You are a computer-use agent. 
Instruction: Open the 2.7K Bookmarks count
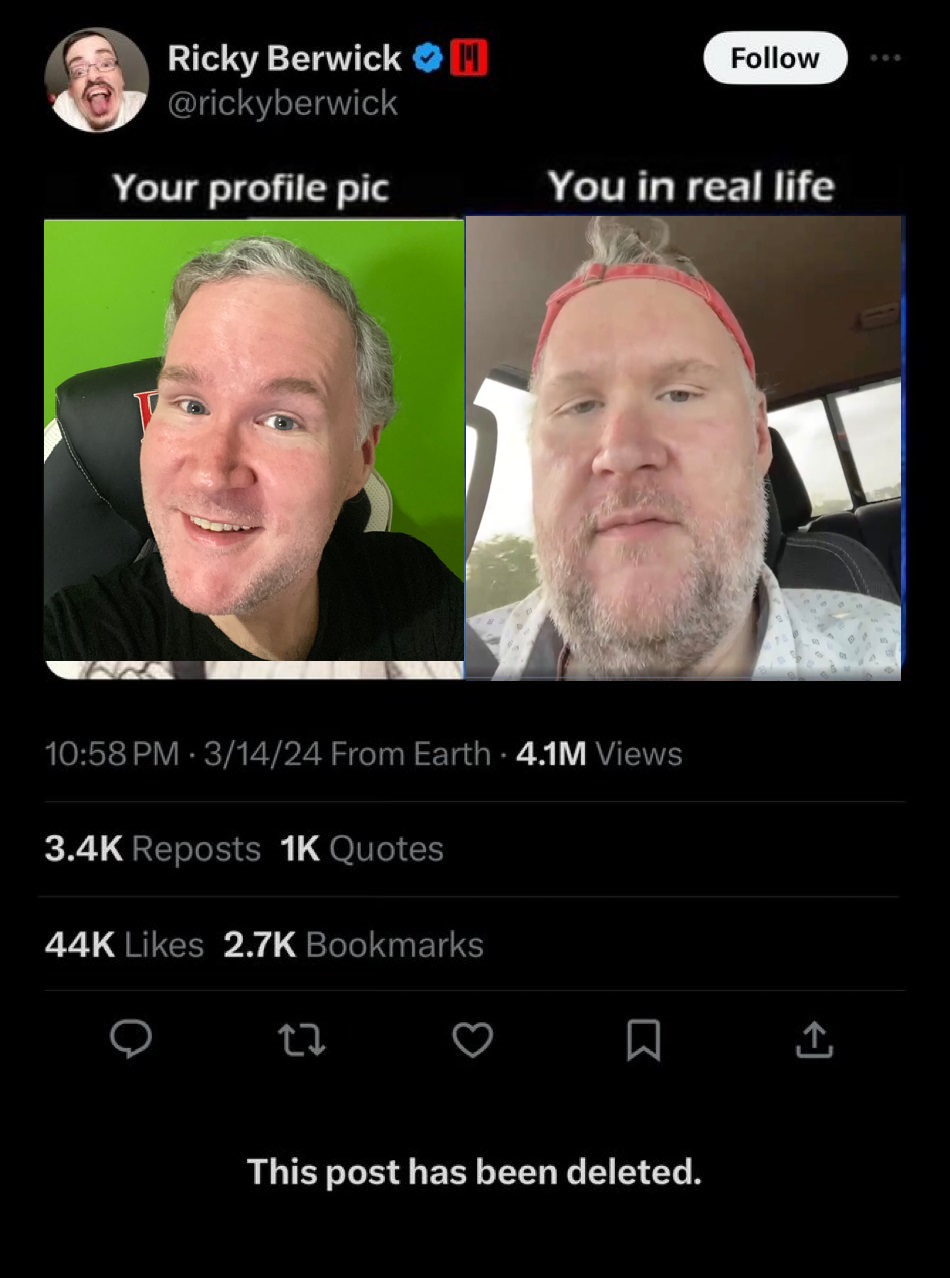(x=353, y=945)
